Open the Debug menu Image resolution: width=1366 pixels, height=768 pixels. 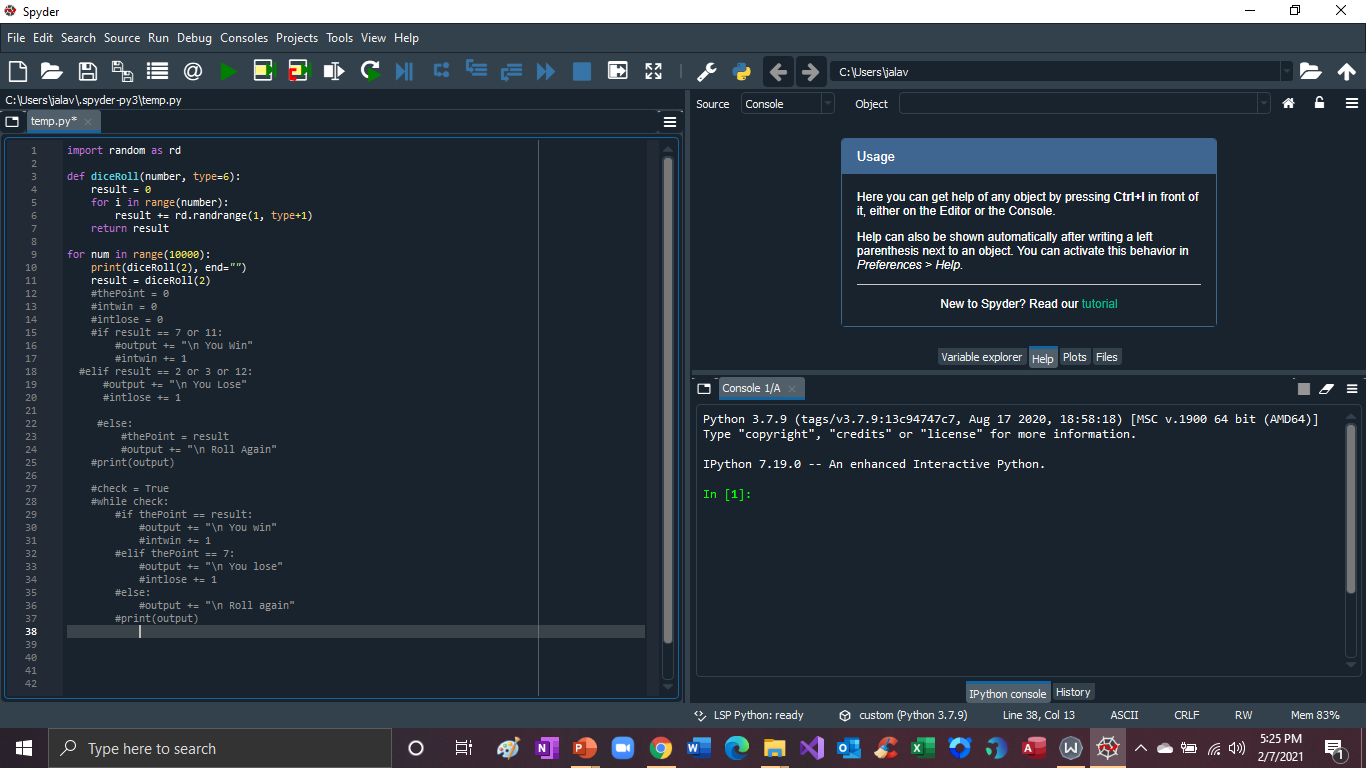tap(194, 38)
